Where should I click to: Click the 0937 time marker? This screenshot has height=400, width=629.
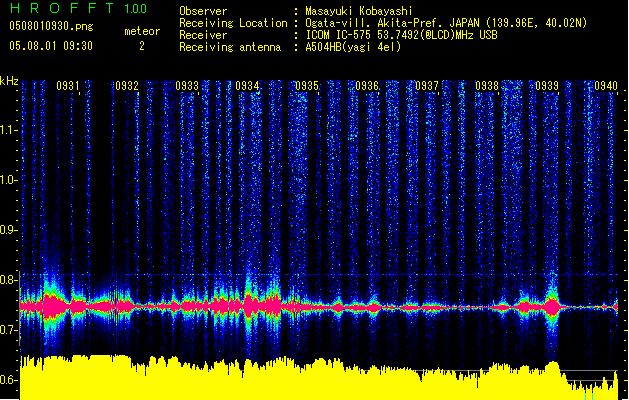click(x=427, y=86)
